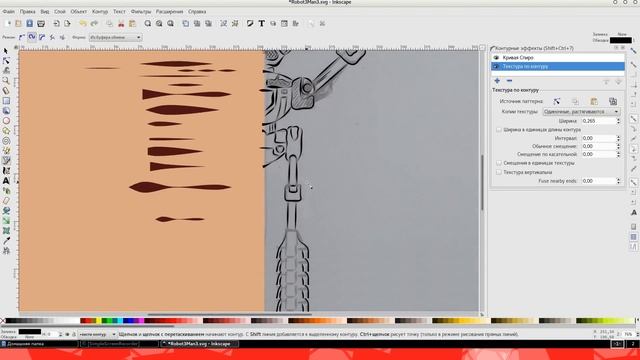This screenshot has height=360, width=640.
Task: Toggle Spiro path mode button
Action: click(32, 37)
